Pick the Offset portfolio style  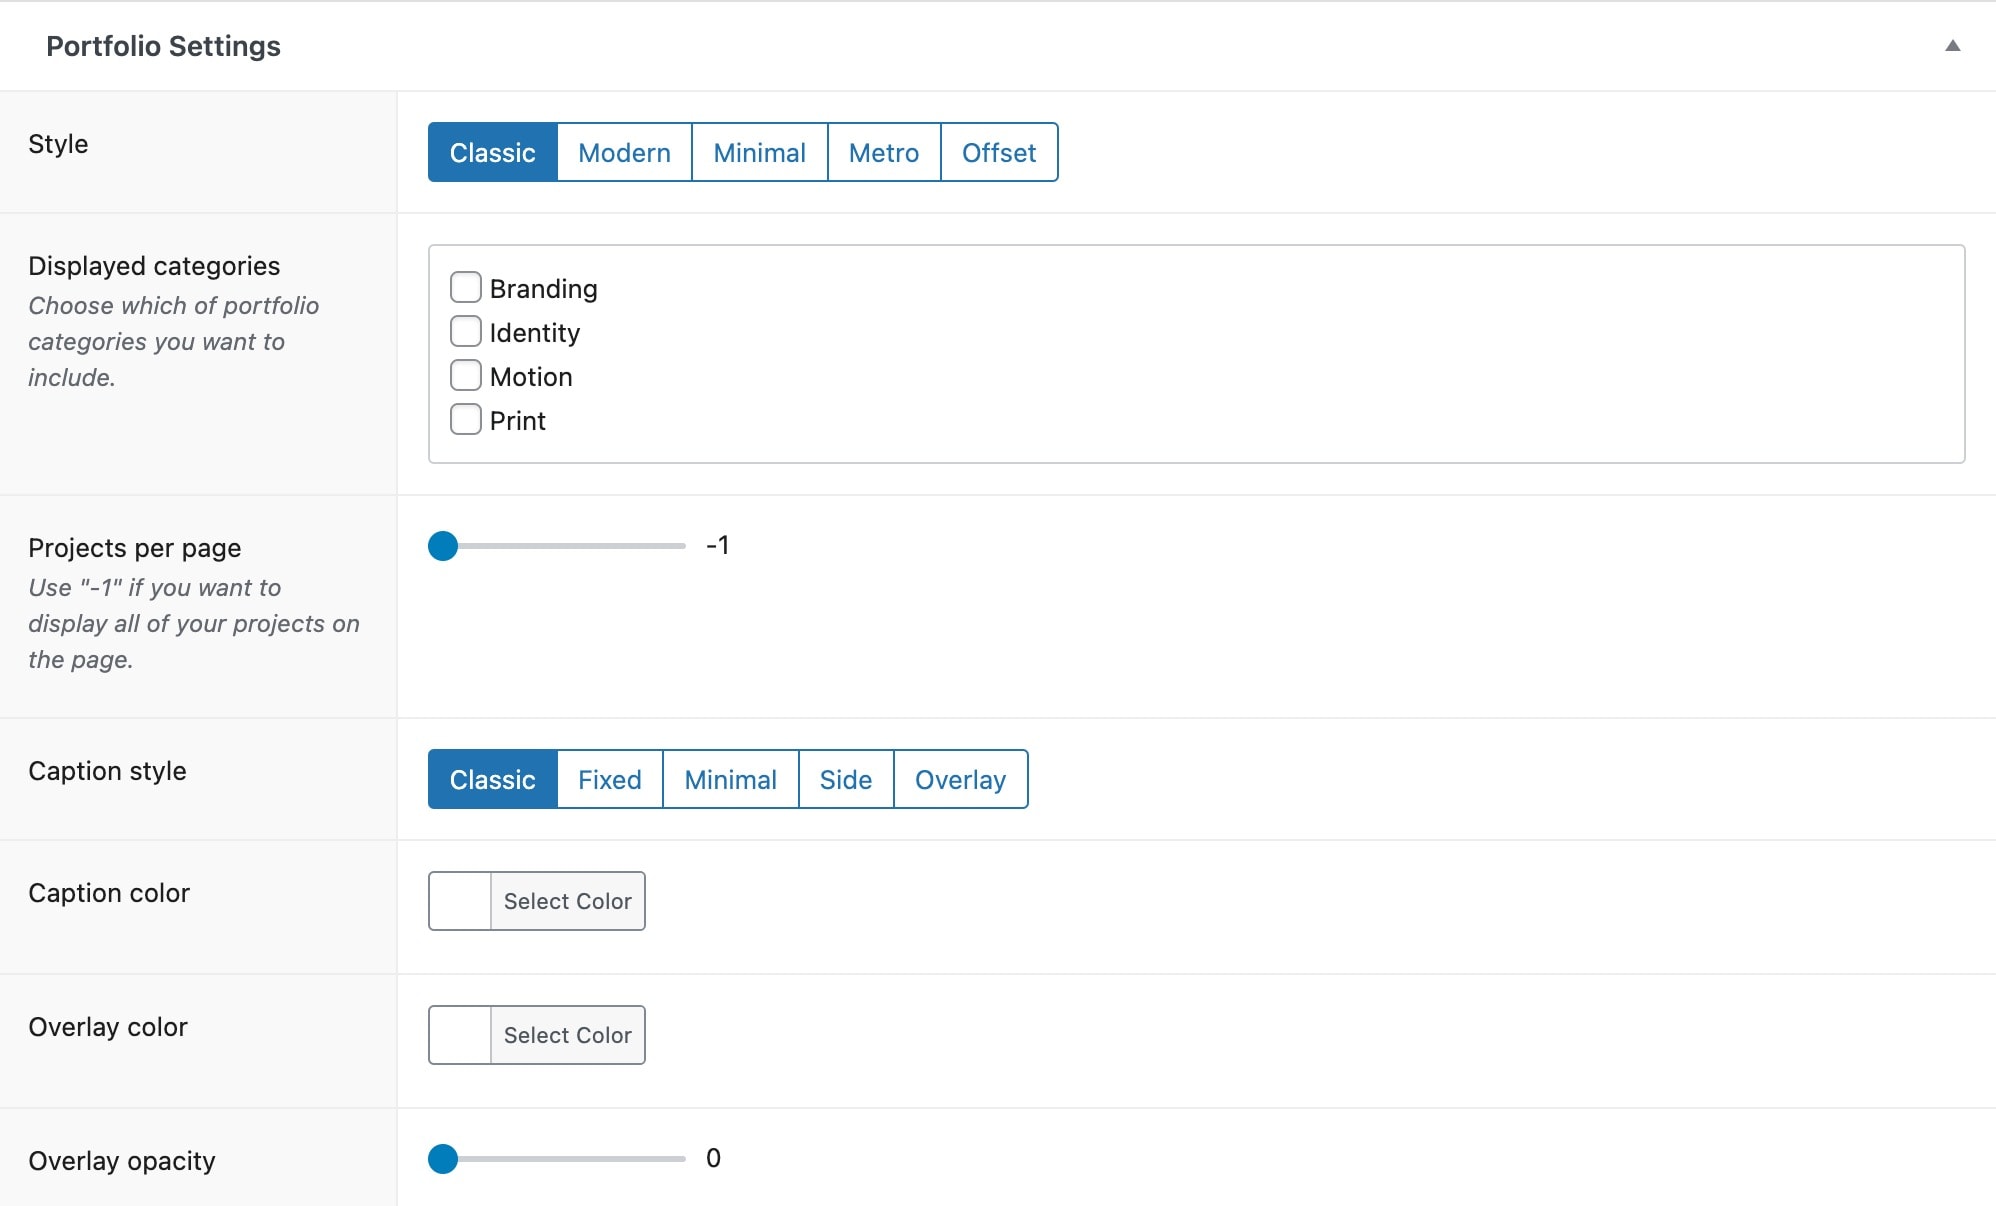[999, 152]
